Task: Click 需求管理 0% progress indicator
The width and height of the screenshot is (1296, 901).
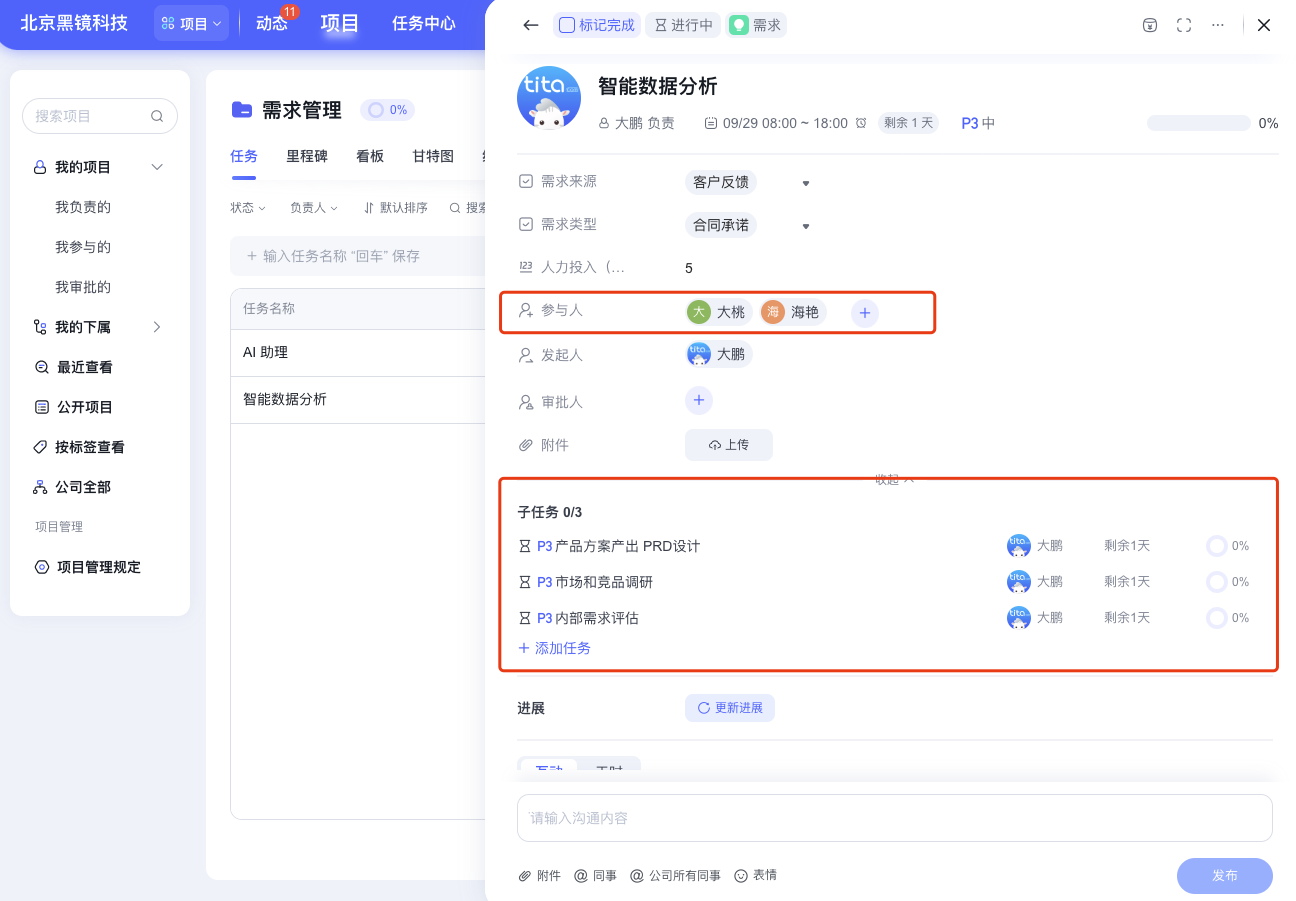Action: coord(387,110)
